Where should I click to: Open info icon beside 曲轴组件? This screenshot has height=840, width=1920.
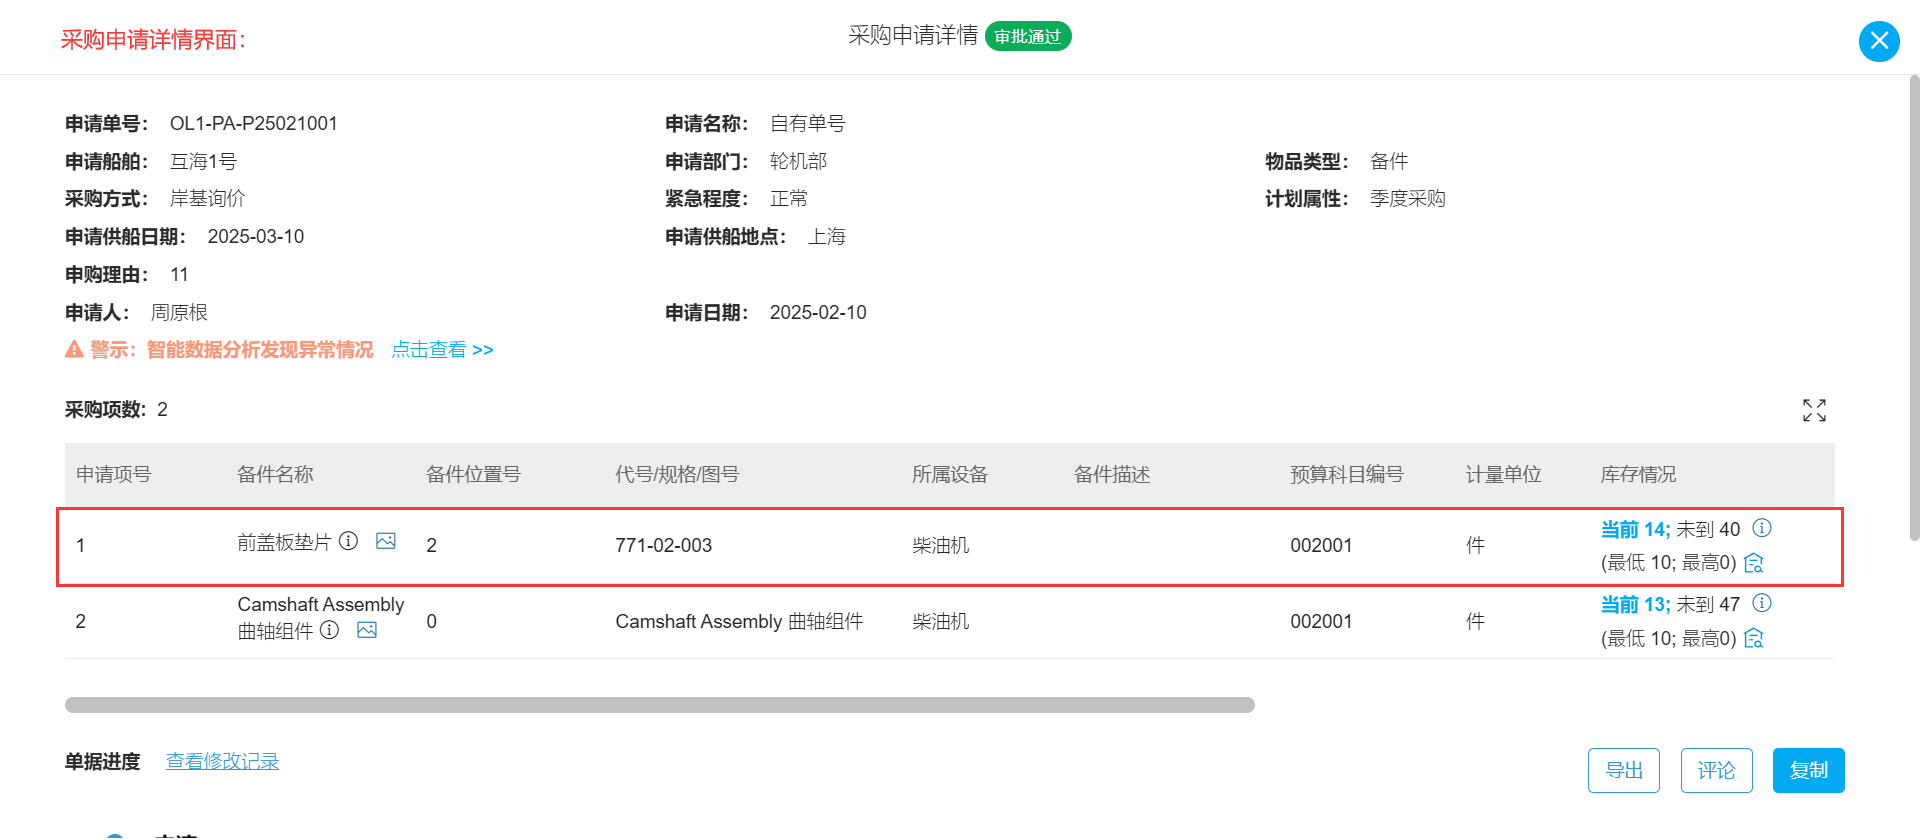pos(329,630)
